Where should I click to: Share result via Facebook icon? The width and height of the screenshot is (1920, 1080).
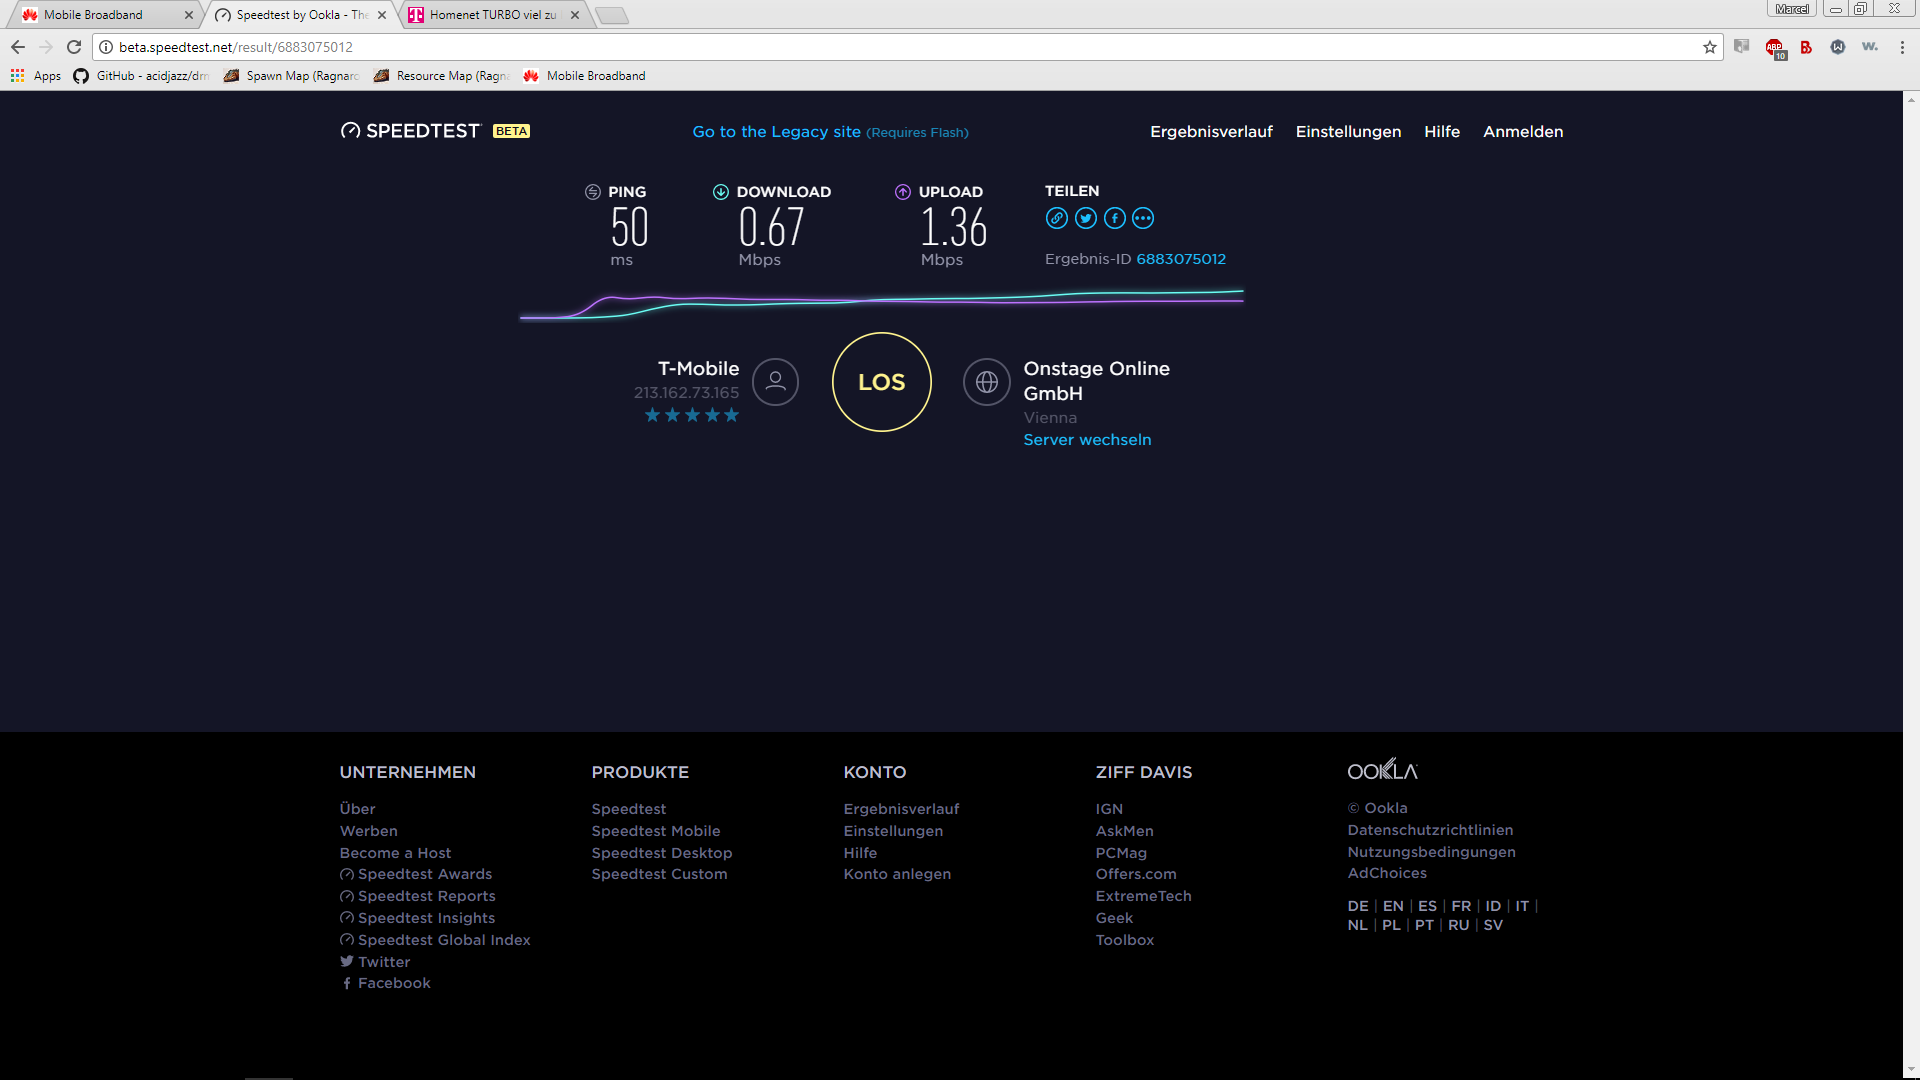pyautogui.click(x=1115, y=218)
